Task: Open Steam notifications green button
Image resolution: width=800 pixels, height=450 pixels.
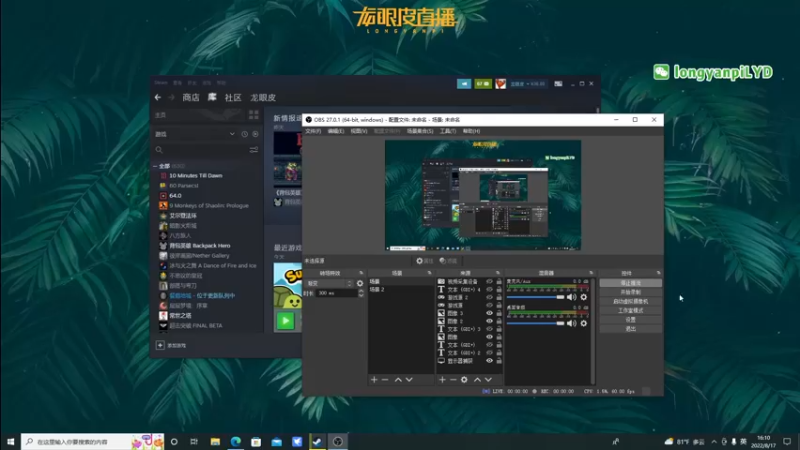Action: (483, 84)
